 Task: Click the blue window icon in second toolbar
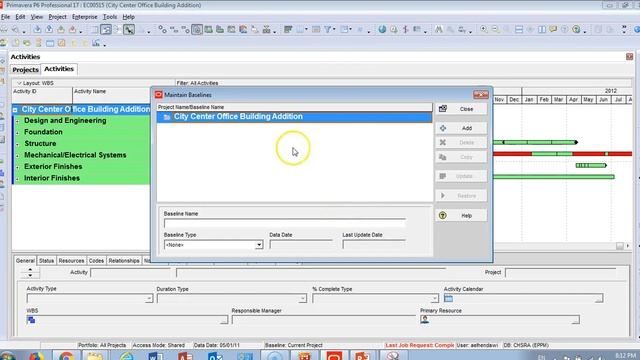[50, 43]
